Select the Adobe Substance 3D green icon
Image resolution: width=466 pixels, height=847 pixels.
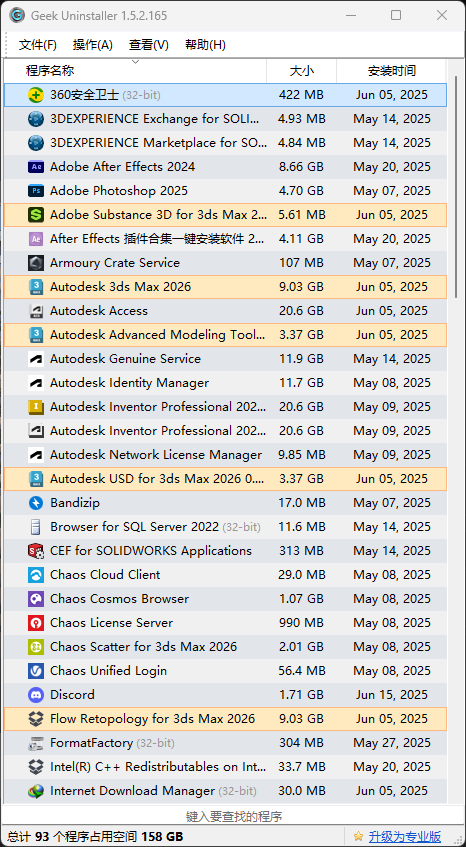36,215
